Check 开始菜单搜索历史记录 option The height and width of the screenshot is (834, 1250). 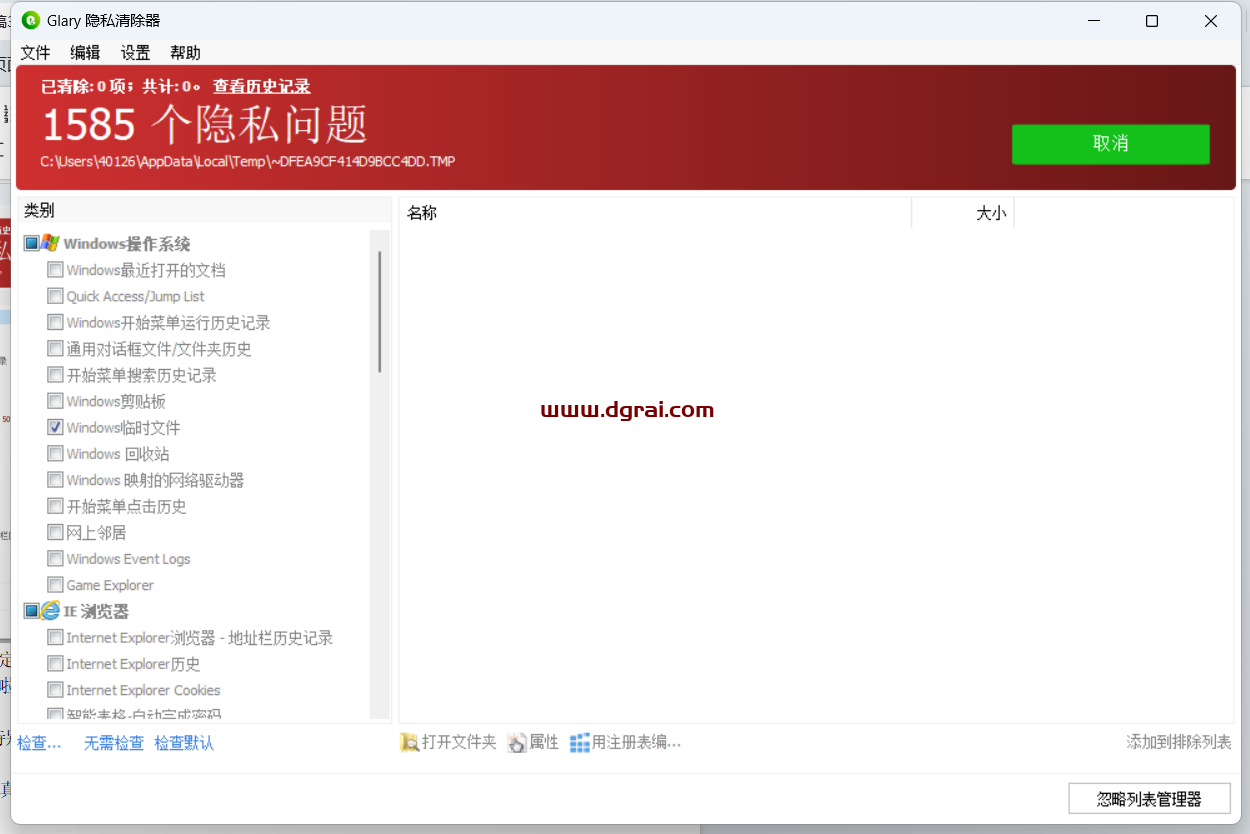pos(55,375)
